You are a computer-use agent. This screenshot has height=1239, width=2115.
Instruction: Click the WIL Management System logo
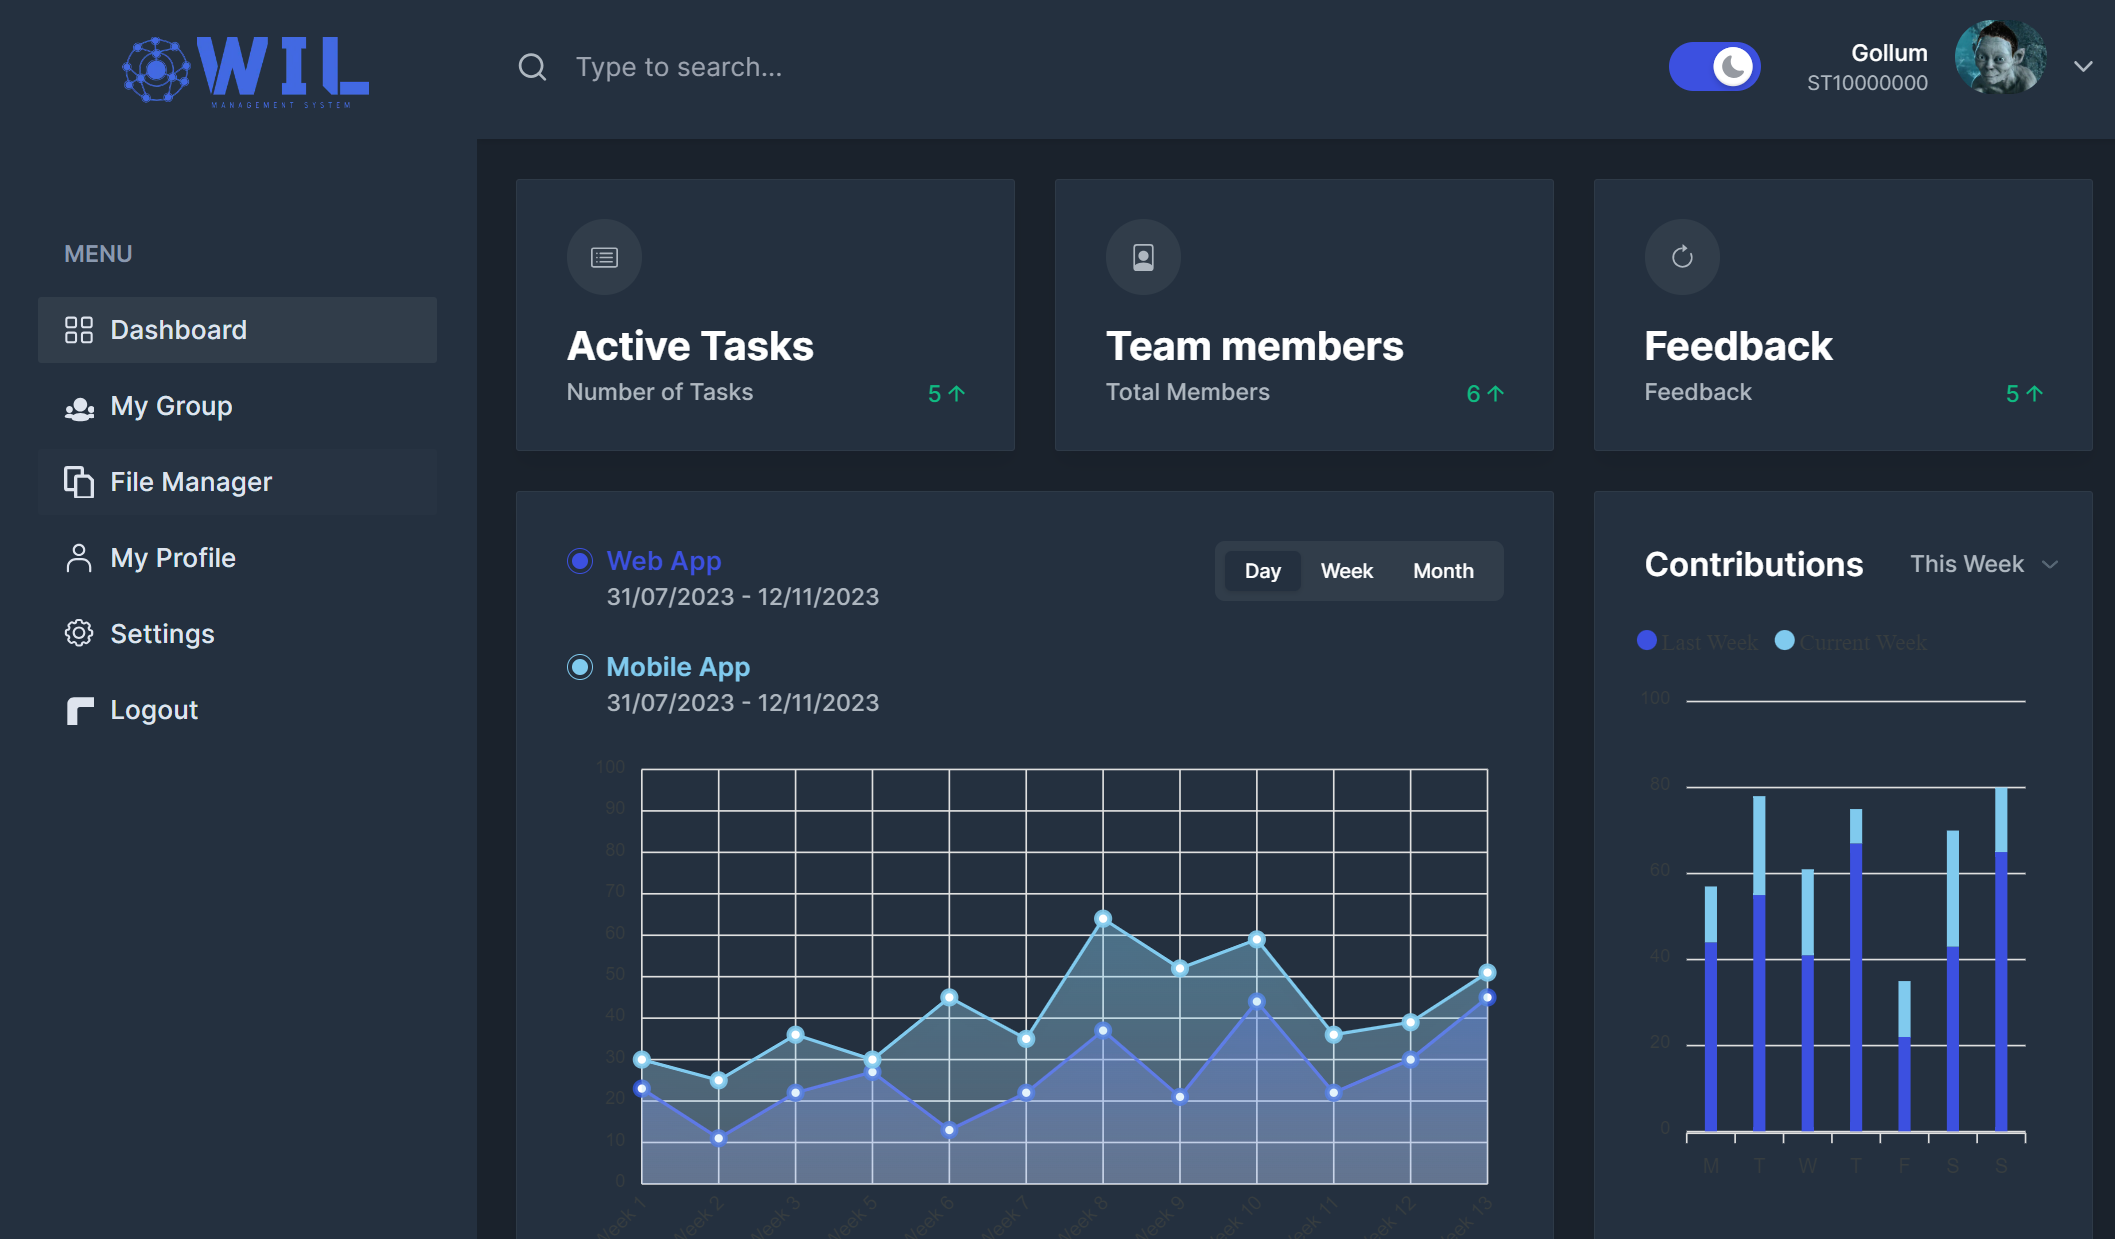pos(246,70)
